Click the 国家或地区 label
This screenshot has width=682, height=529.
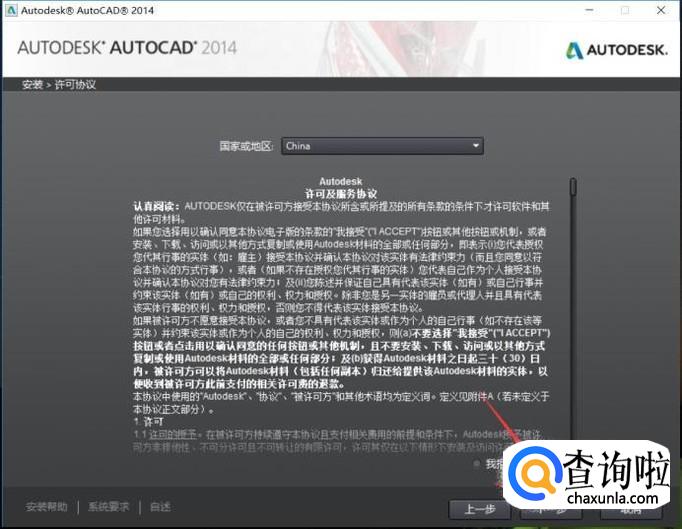pyautogui.click(x=247, y=146)
